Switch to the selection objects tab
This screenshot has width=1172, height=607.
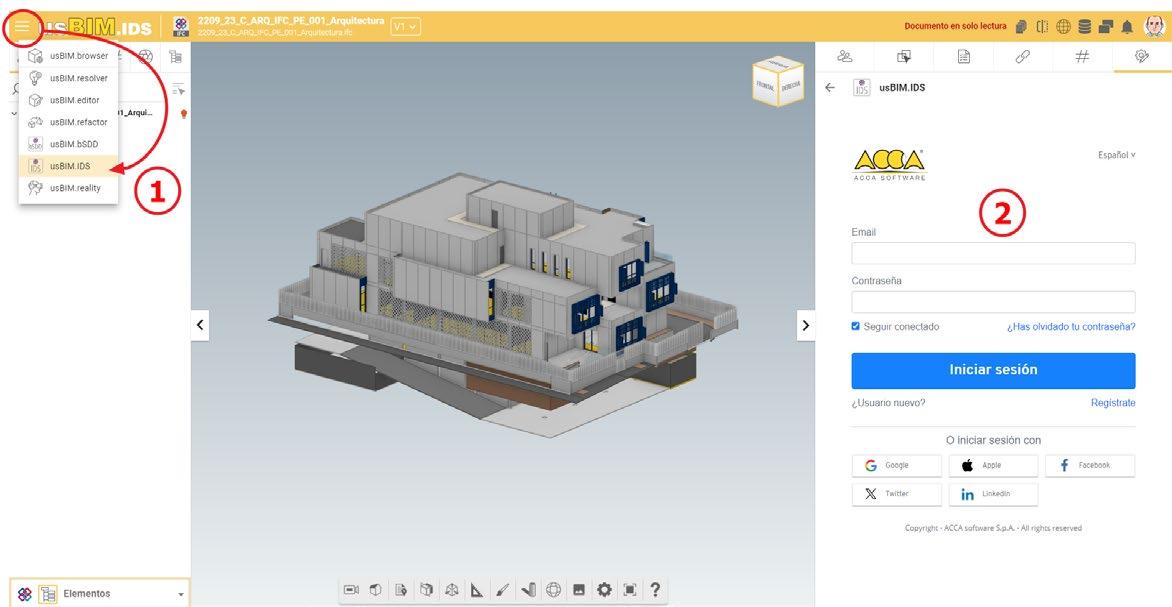tap(904, 57)
